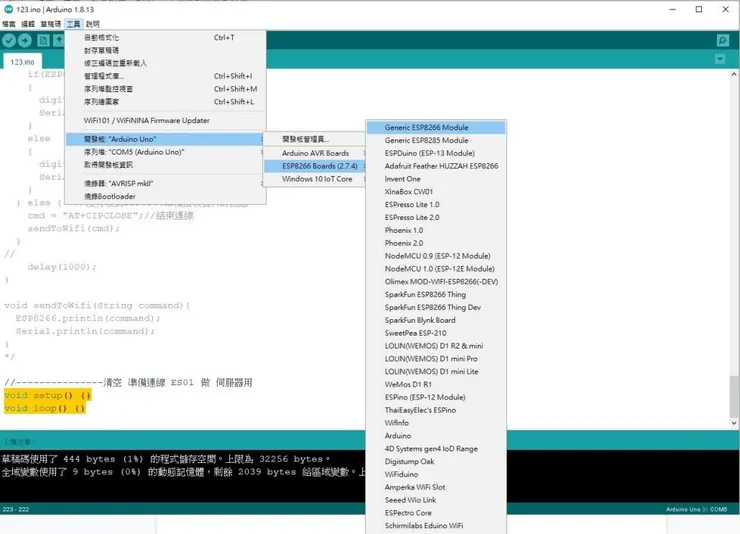This screenshot has height=534, width=740.
Task: Select Amperka WiFi Slot board
Action: coord(436,487)
